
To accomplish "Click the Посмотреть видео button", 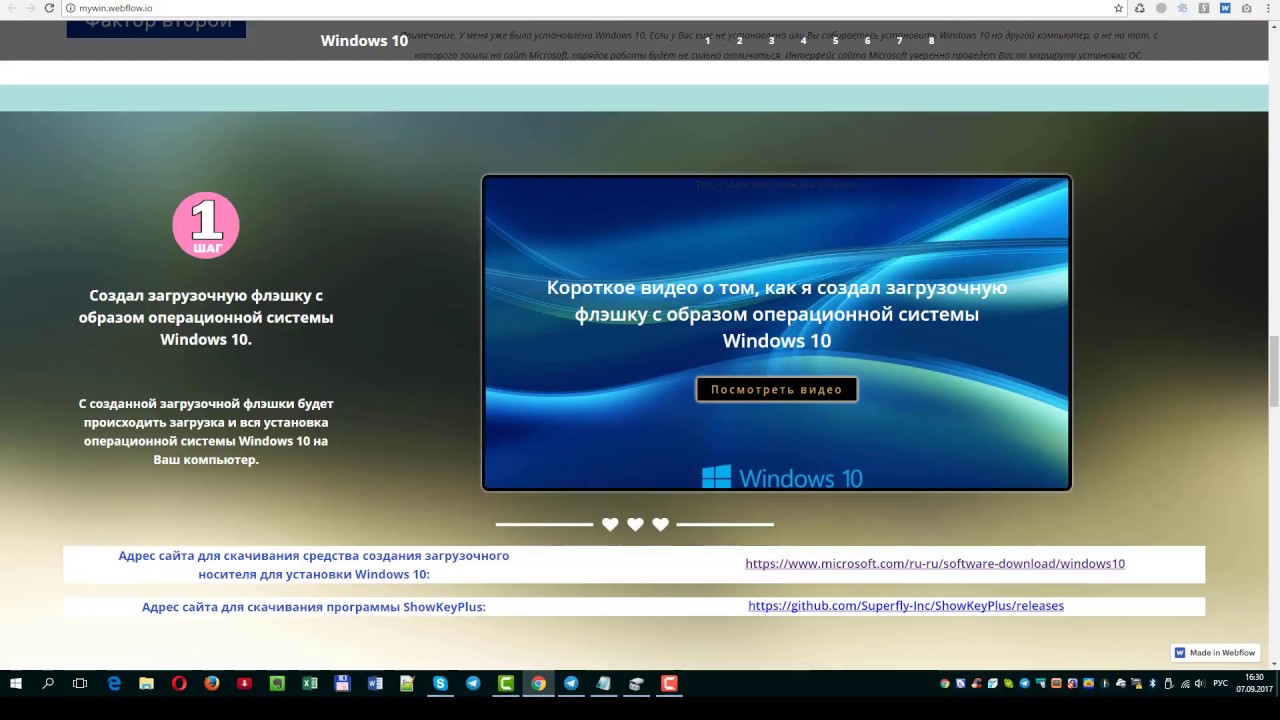I will click(777, 389).
